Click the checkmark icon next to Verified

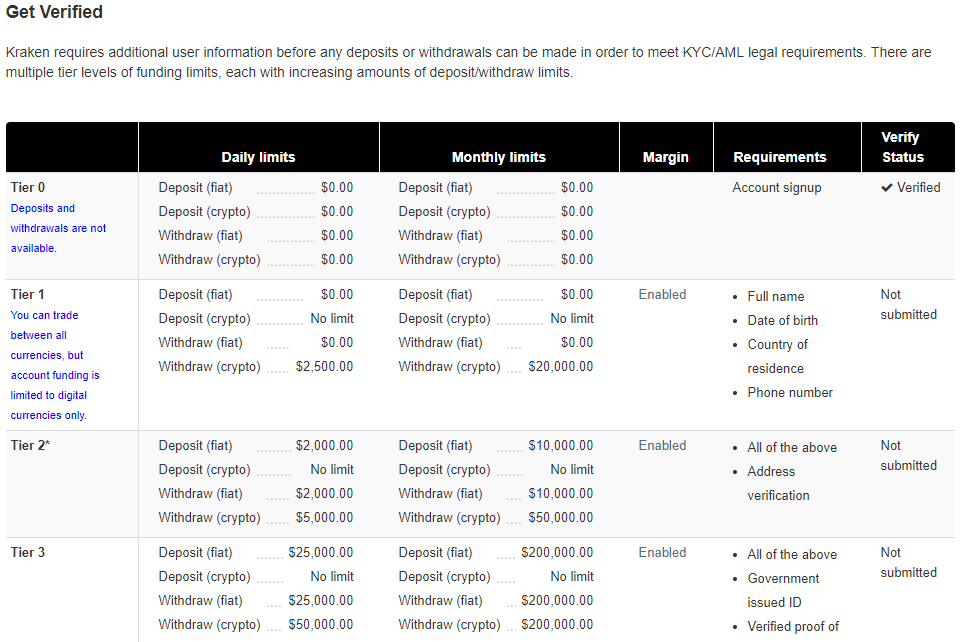pyautogui.click(x=887, y=188)
